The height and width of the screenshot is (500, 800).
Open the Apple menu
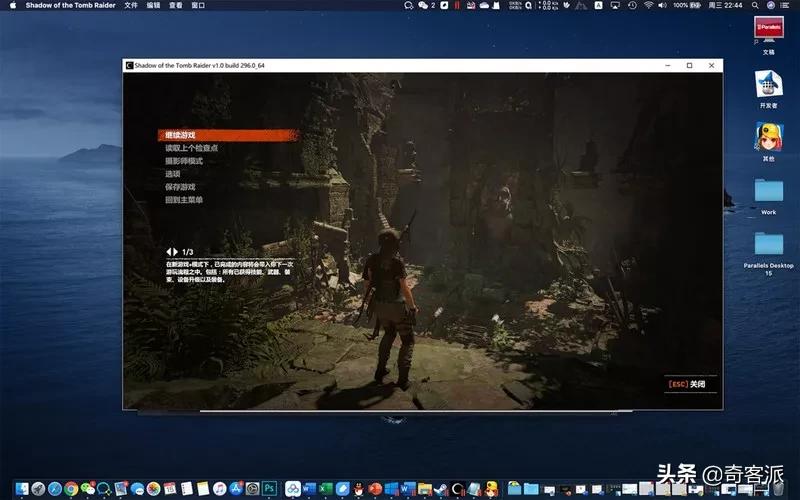(13, 5)
